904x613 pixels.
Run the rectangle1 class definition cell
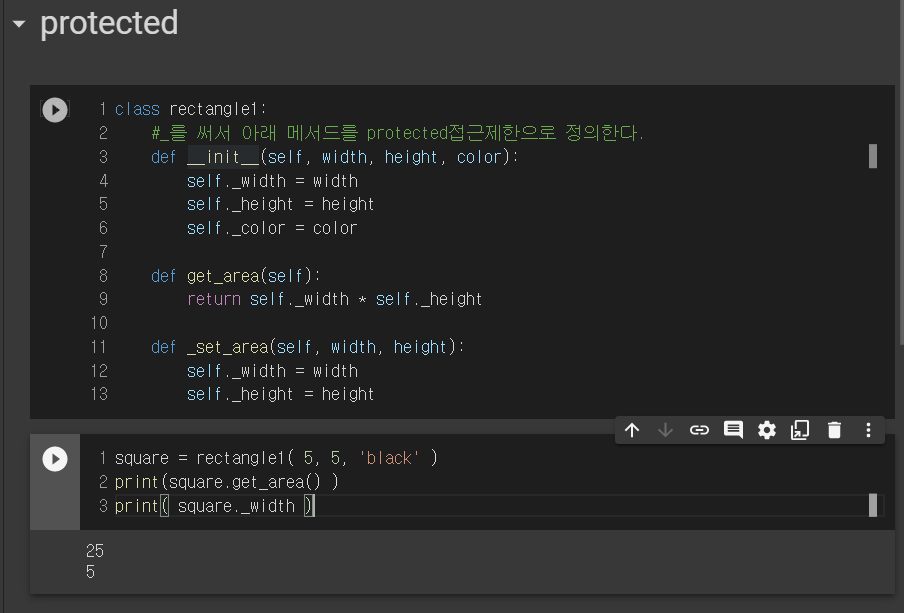(x=55, y=110)
